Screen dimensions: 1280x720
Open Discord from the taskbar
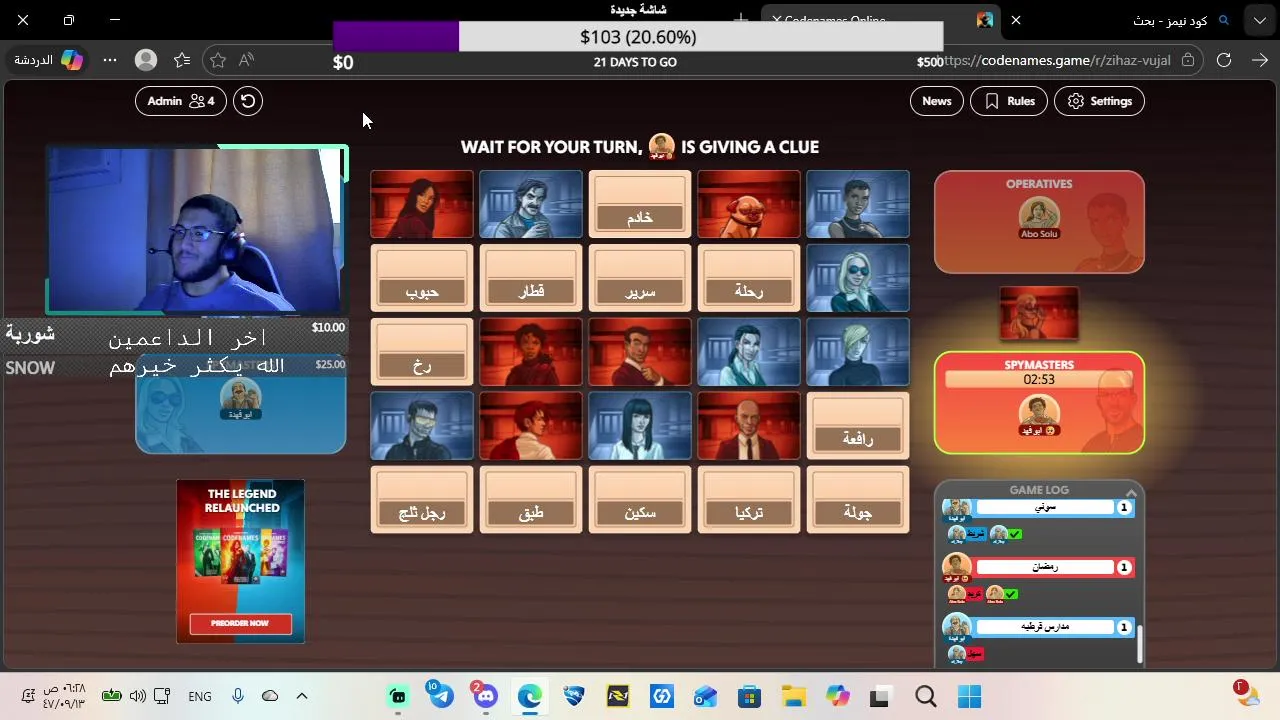(485, 696)
